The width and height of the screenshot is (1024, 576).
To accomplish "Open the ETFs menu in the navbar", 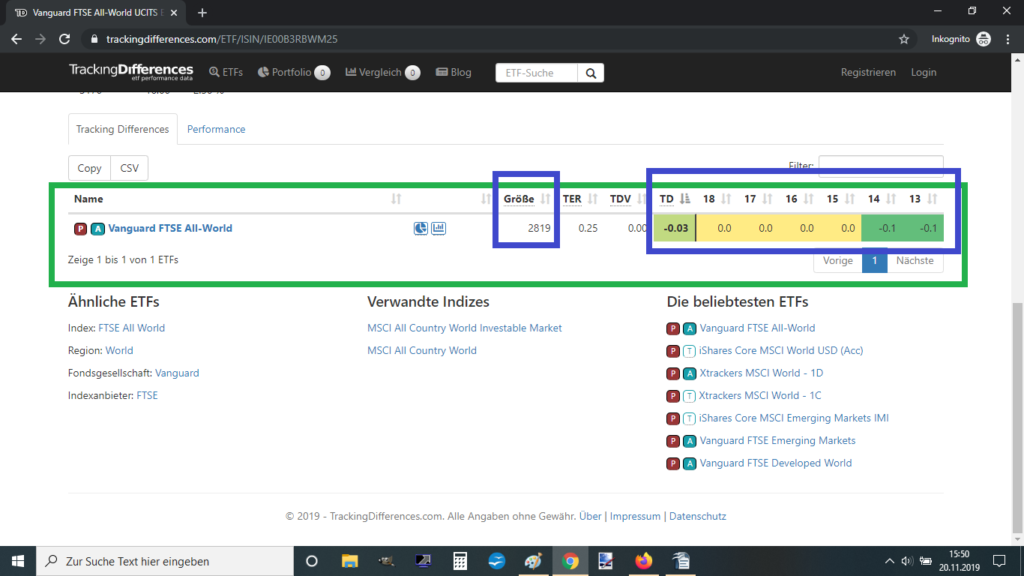I will [x=226, y=72].
